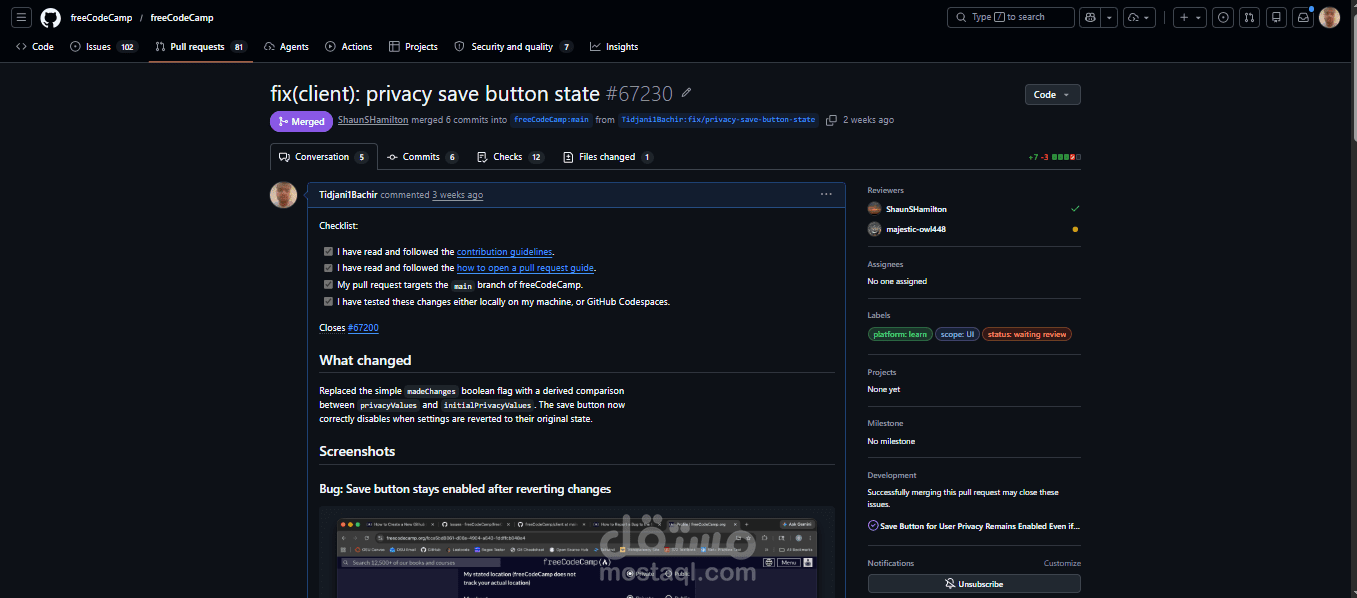Open the bug screenshot thumbnail image
This screenshot has height=598, width=1357.
point(577,556)
